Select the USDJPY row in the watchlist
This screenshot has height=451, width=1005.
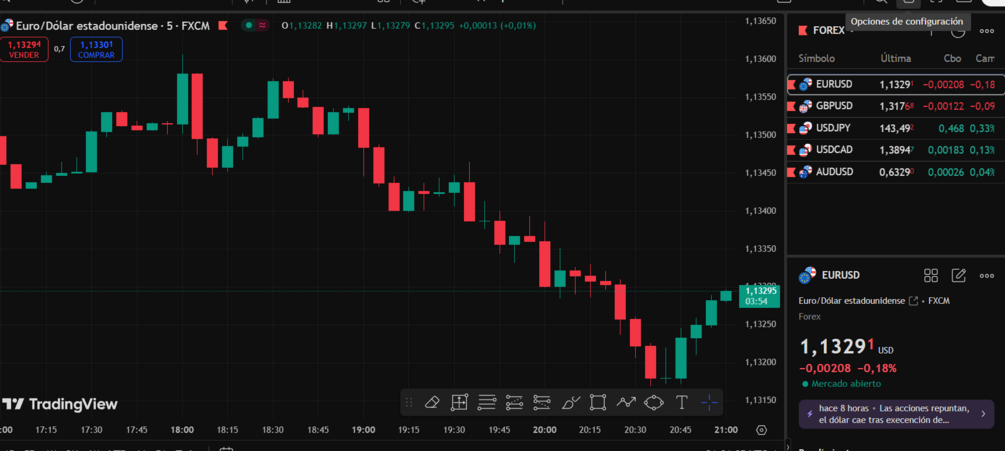point(895,128)
